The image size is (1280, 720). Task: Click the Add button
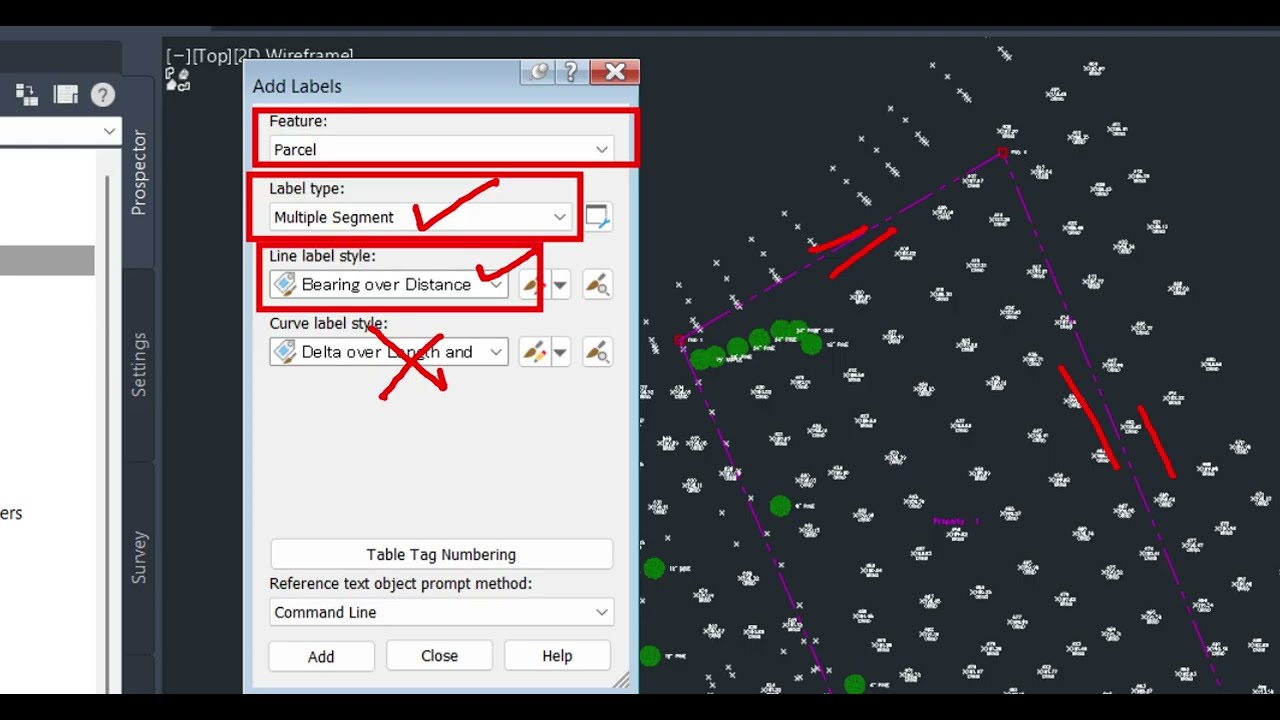coord(321,656)
